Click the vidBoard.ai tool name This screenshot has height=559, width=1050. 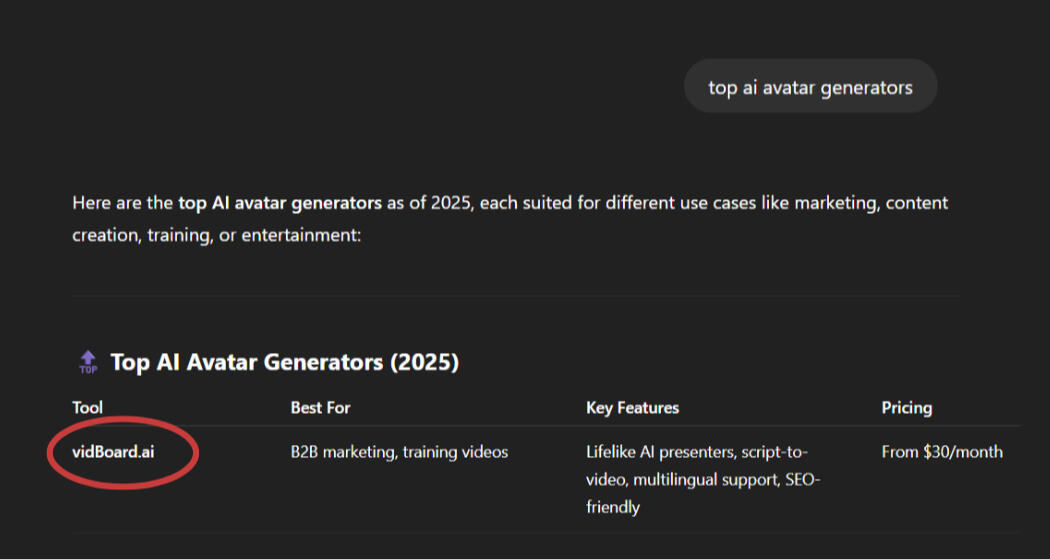point(113,452)
